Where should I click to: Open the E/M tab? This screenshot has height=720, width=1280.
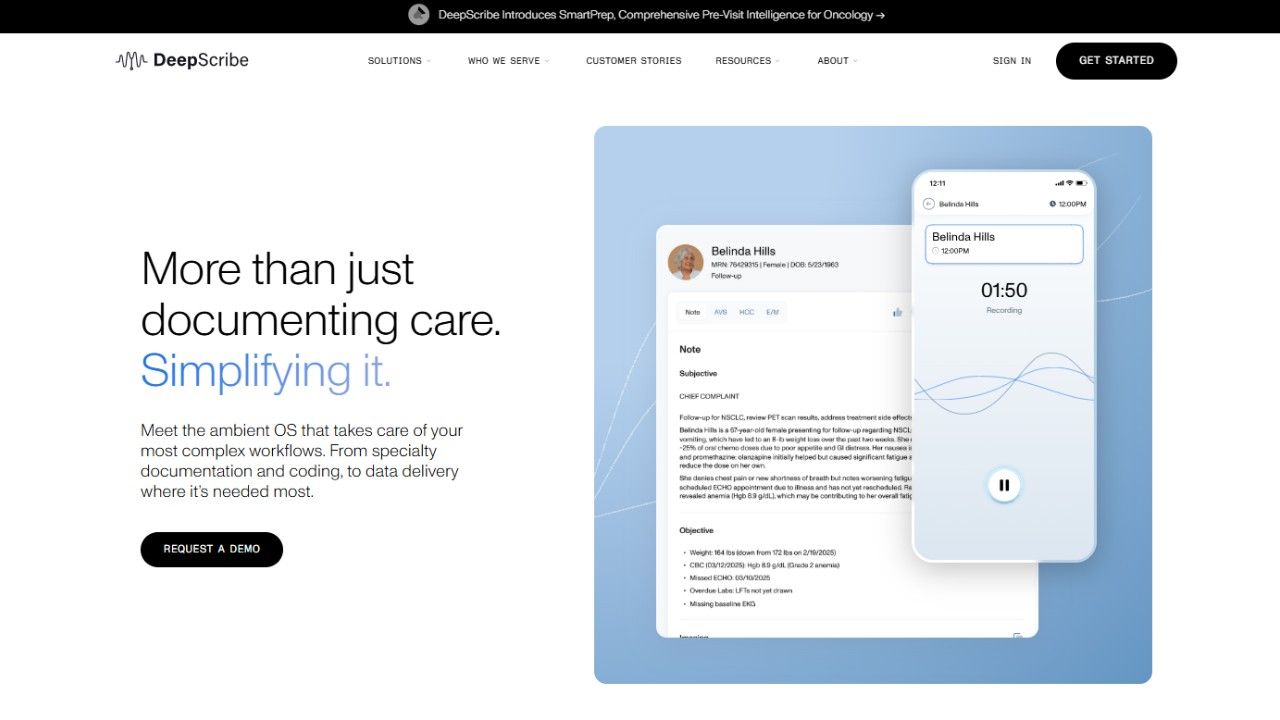tap(772, 312)
